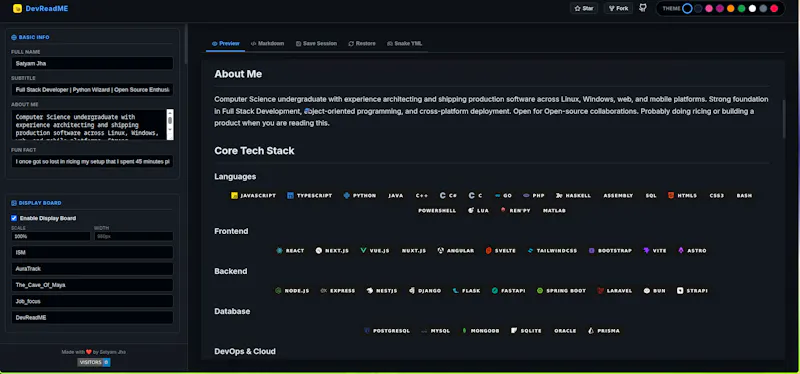Click the Vite badge

pyautogui.click(x=655, y=251)
